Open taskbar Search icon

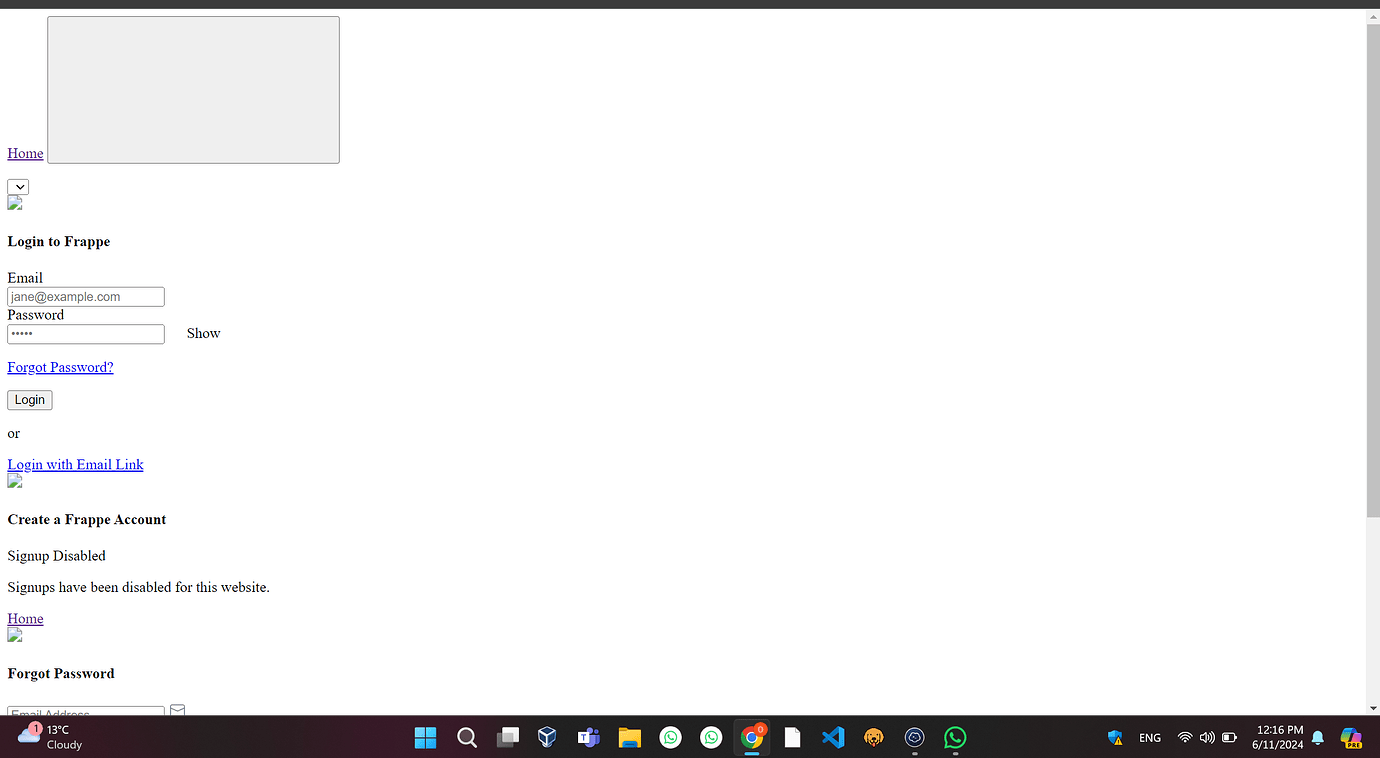(466, 738)
